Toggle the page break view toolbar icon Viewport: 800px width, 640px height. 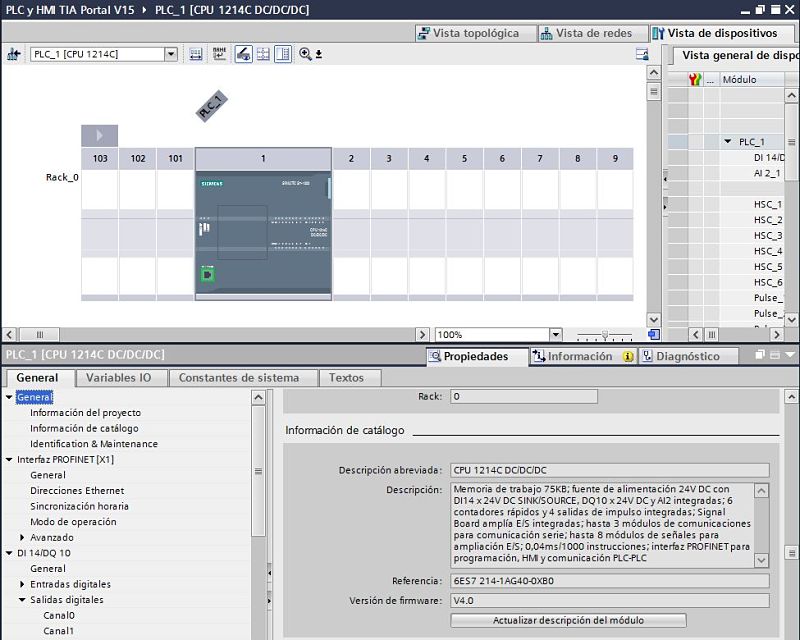pyautogui.click(x=283, y=54)
